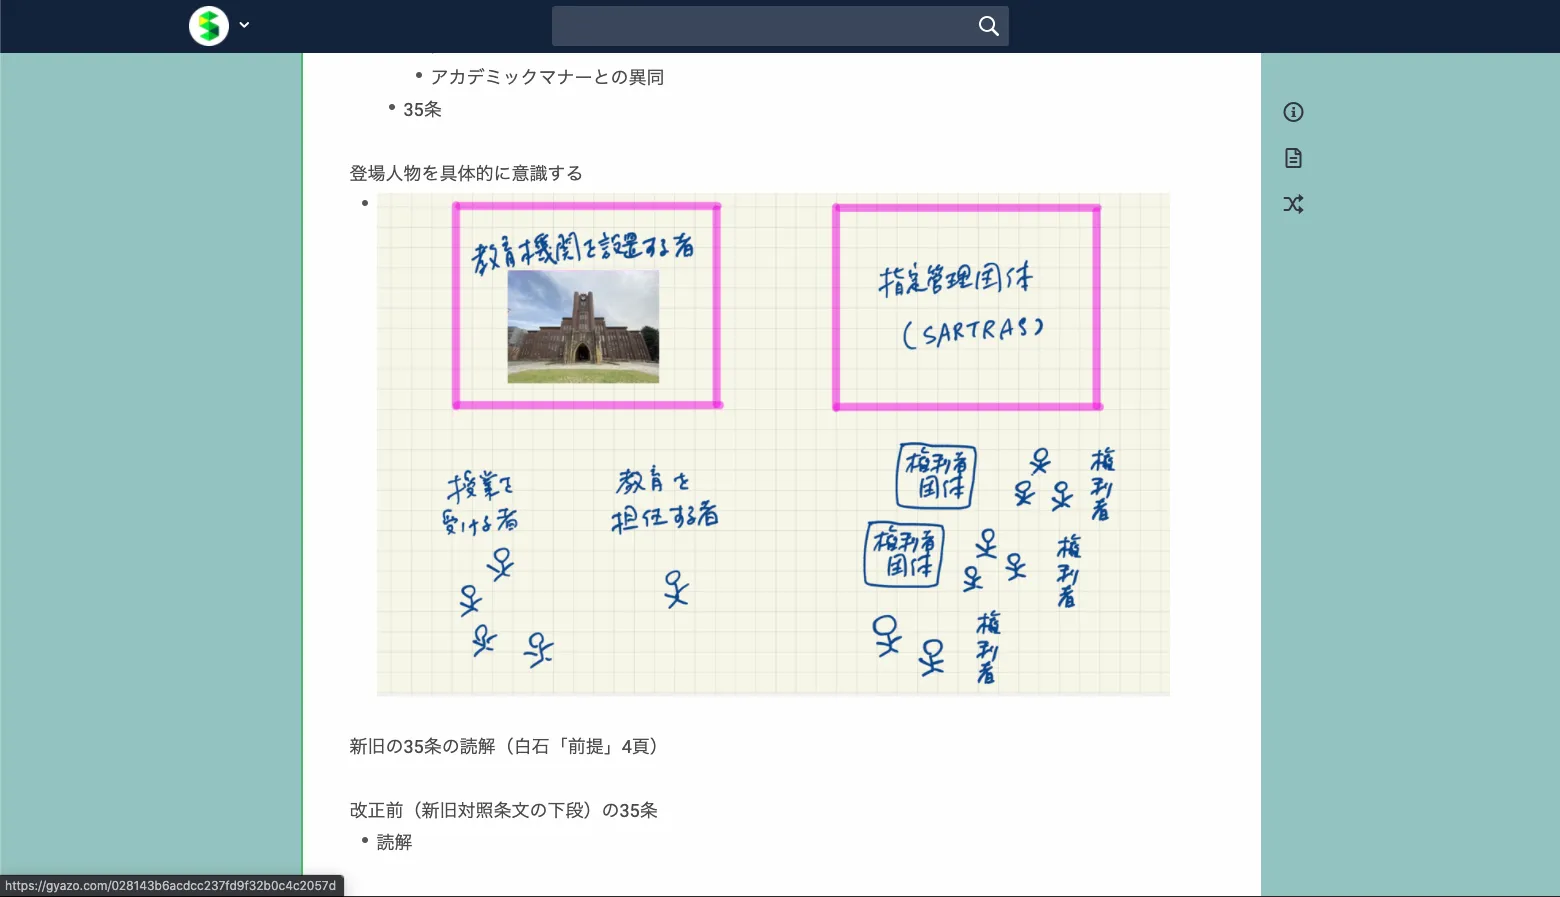Click the handwritten 授業を受ける者 label

point(480,503)
